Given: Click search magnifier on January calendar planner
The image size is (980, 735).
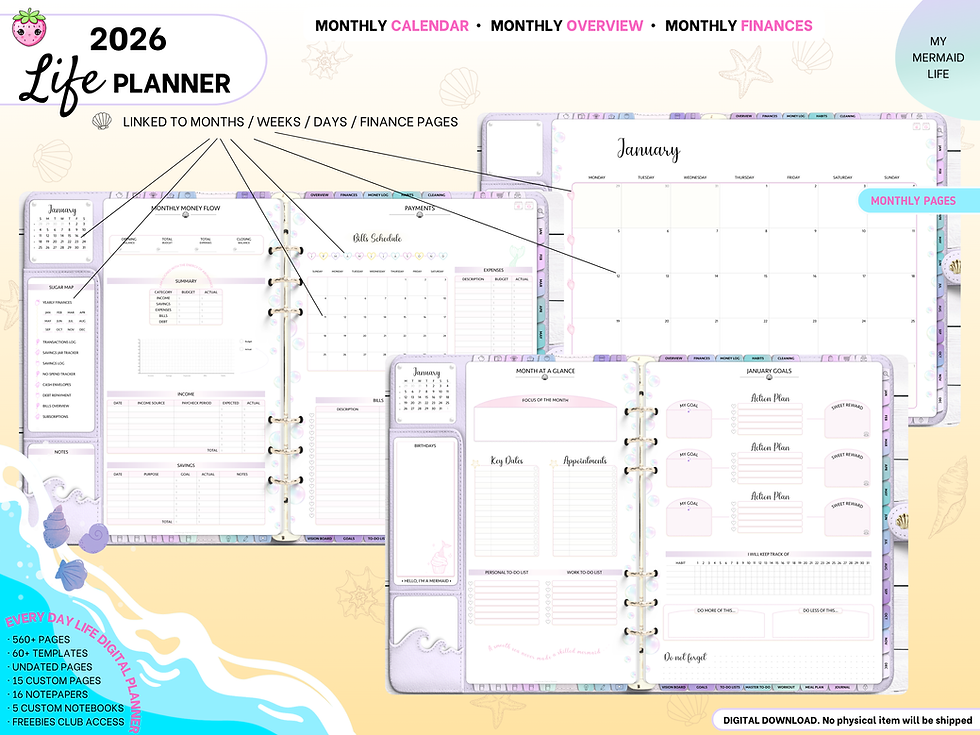Looking at the screenshot, I should (x=940, y=130).
